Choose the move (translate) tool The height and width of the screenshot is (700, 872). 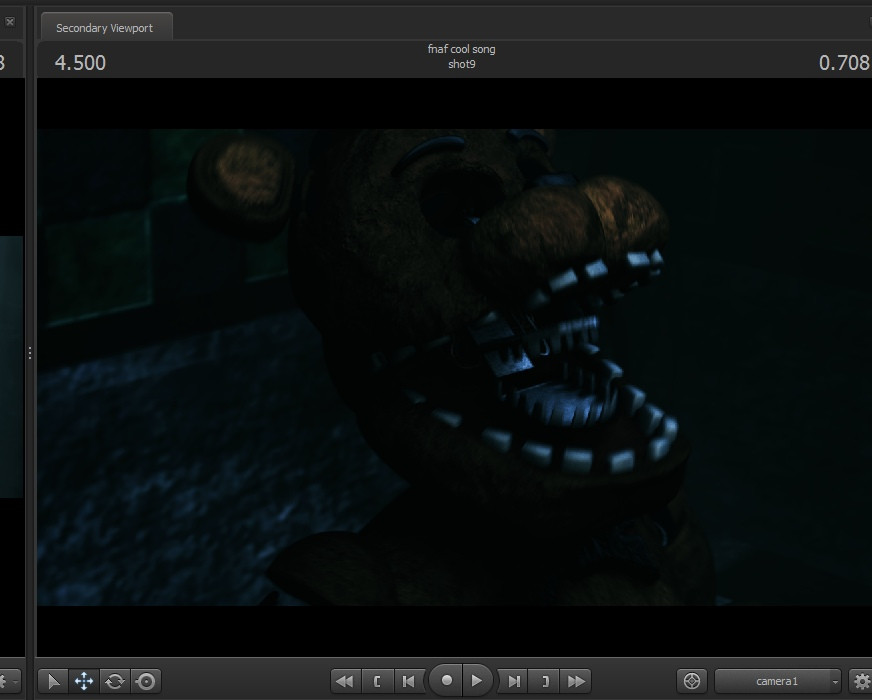[84, 681]
